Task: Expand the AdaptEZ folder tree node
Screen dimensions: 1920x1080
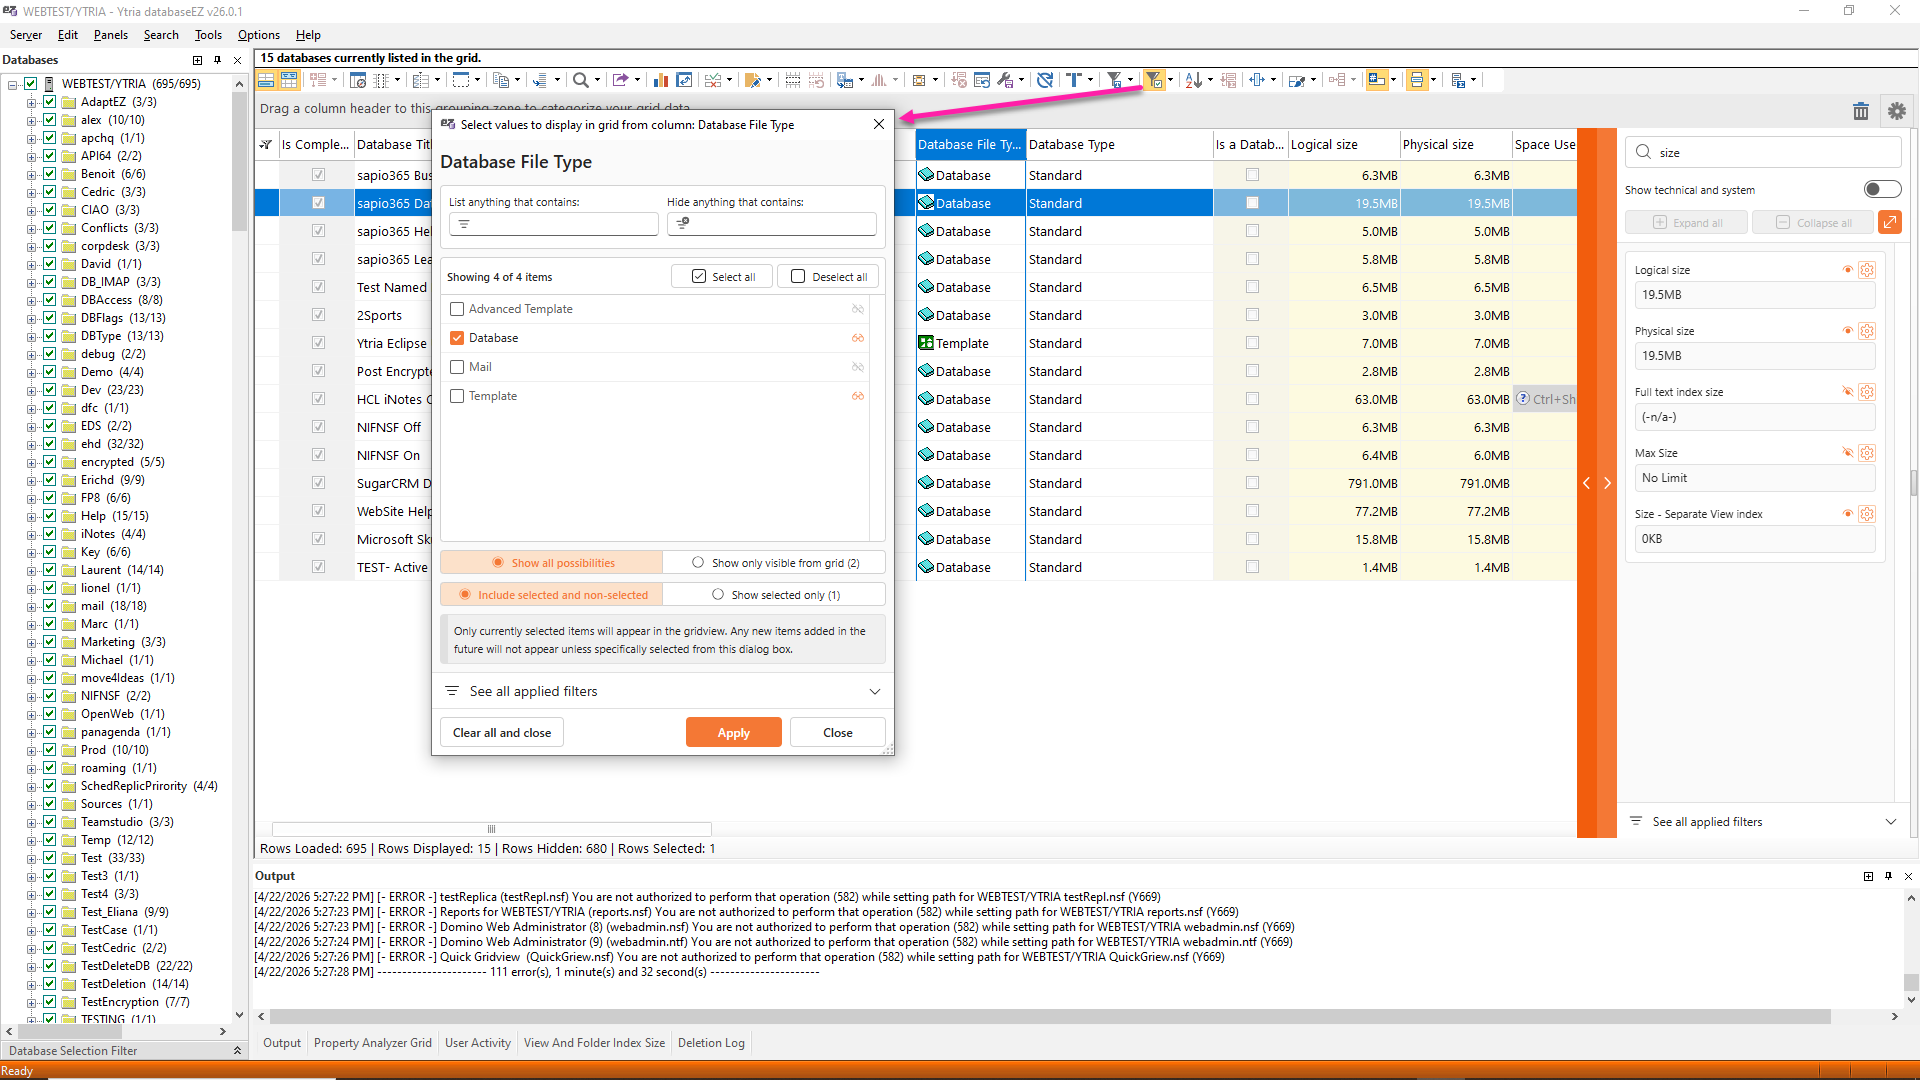Action: click(x=31, y=102)
